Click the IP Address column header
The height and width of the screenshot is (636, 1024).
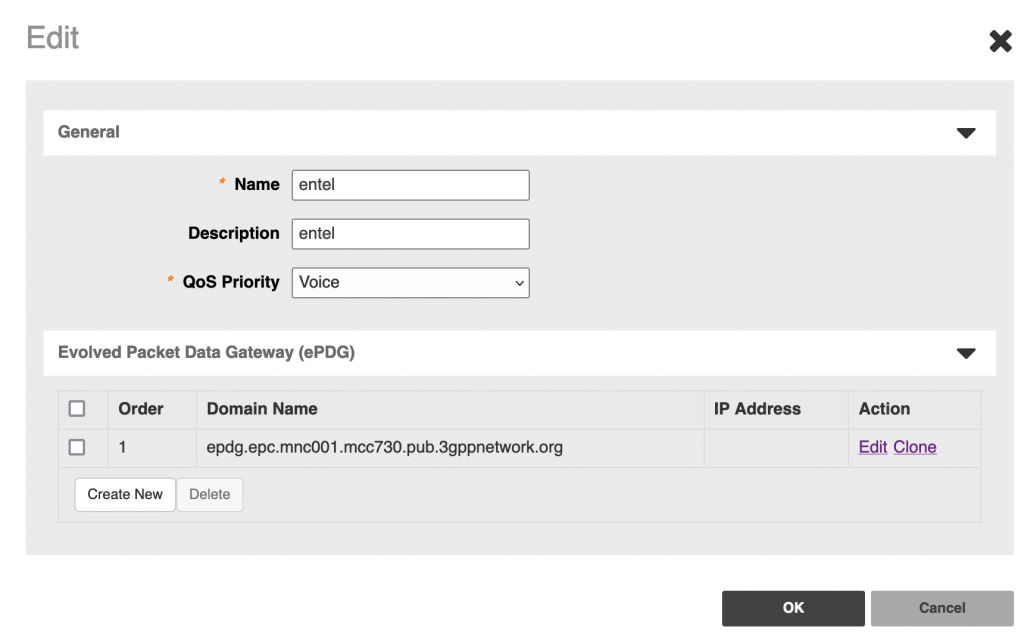pos(757,409)
